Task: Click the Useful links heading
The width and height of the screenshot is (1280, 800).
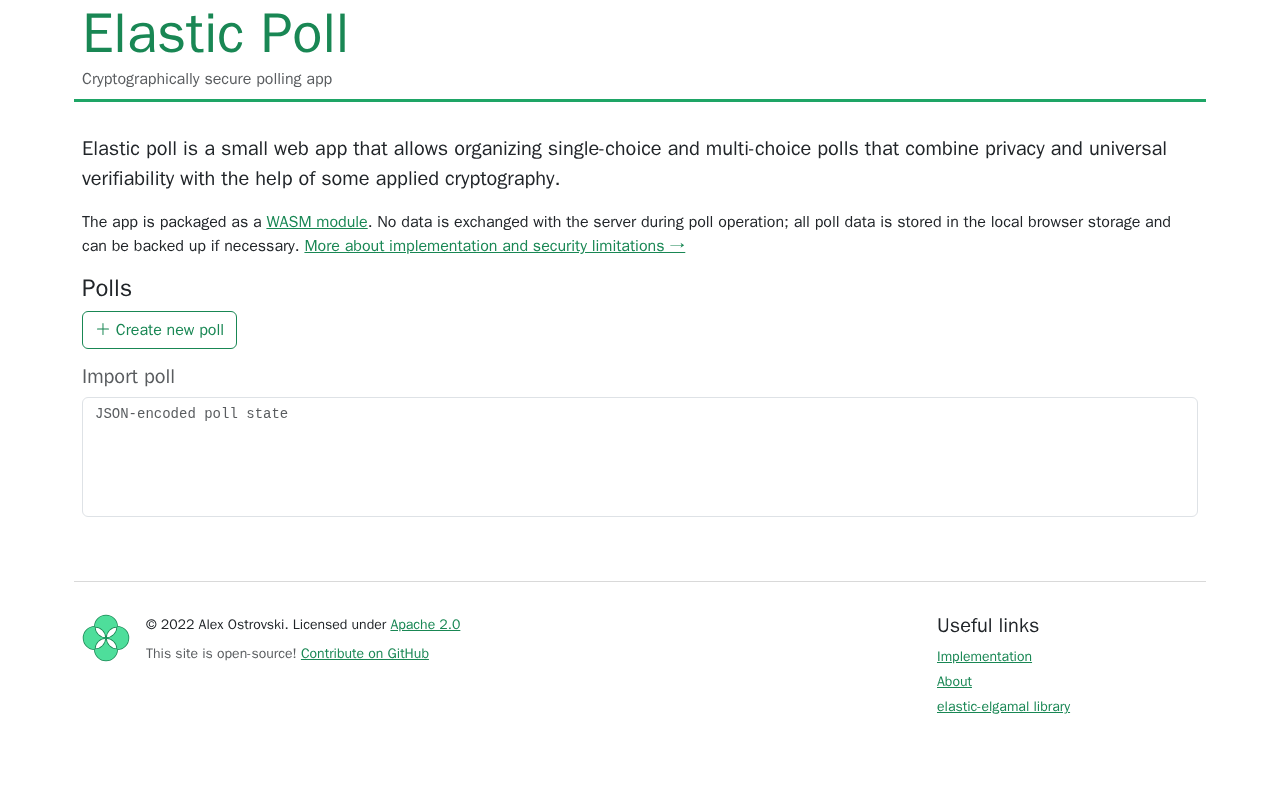Action: [x=988, y=626]
